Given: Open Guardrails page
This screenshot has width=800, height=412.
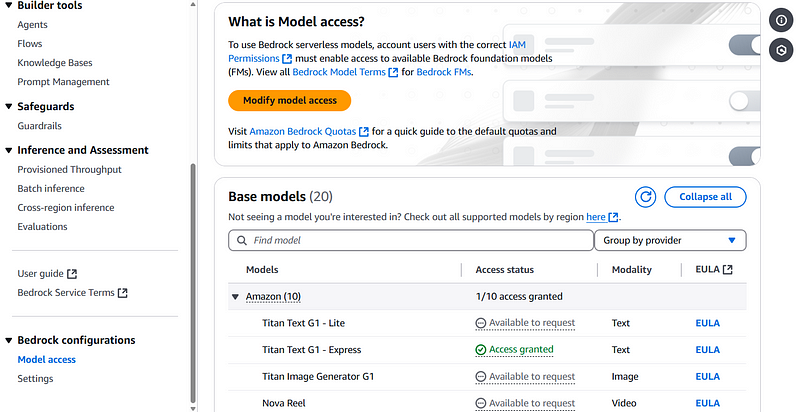Looking at the screenshot, I should (39, 126).
